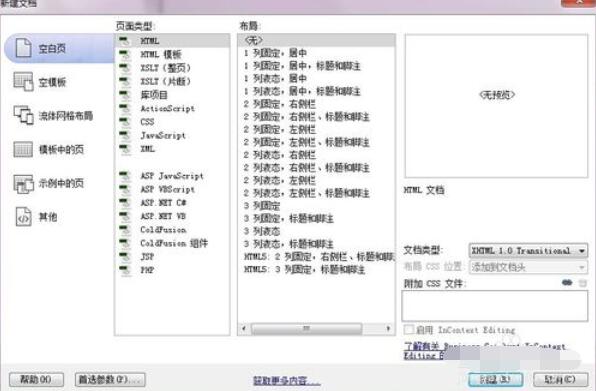Select the 流体网格布局 category icon

[x=23, y=115]
